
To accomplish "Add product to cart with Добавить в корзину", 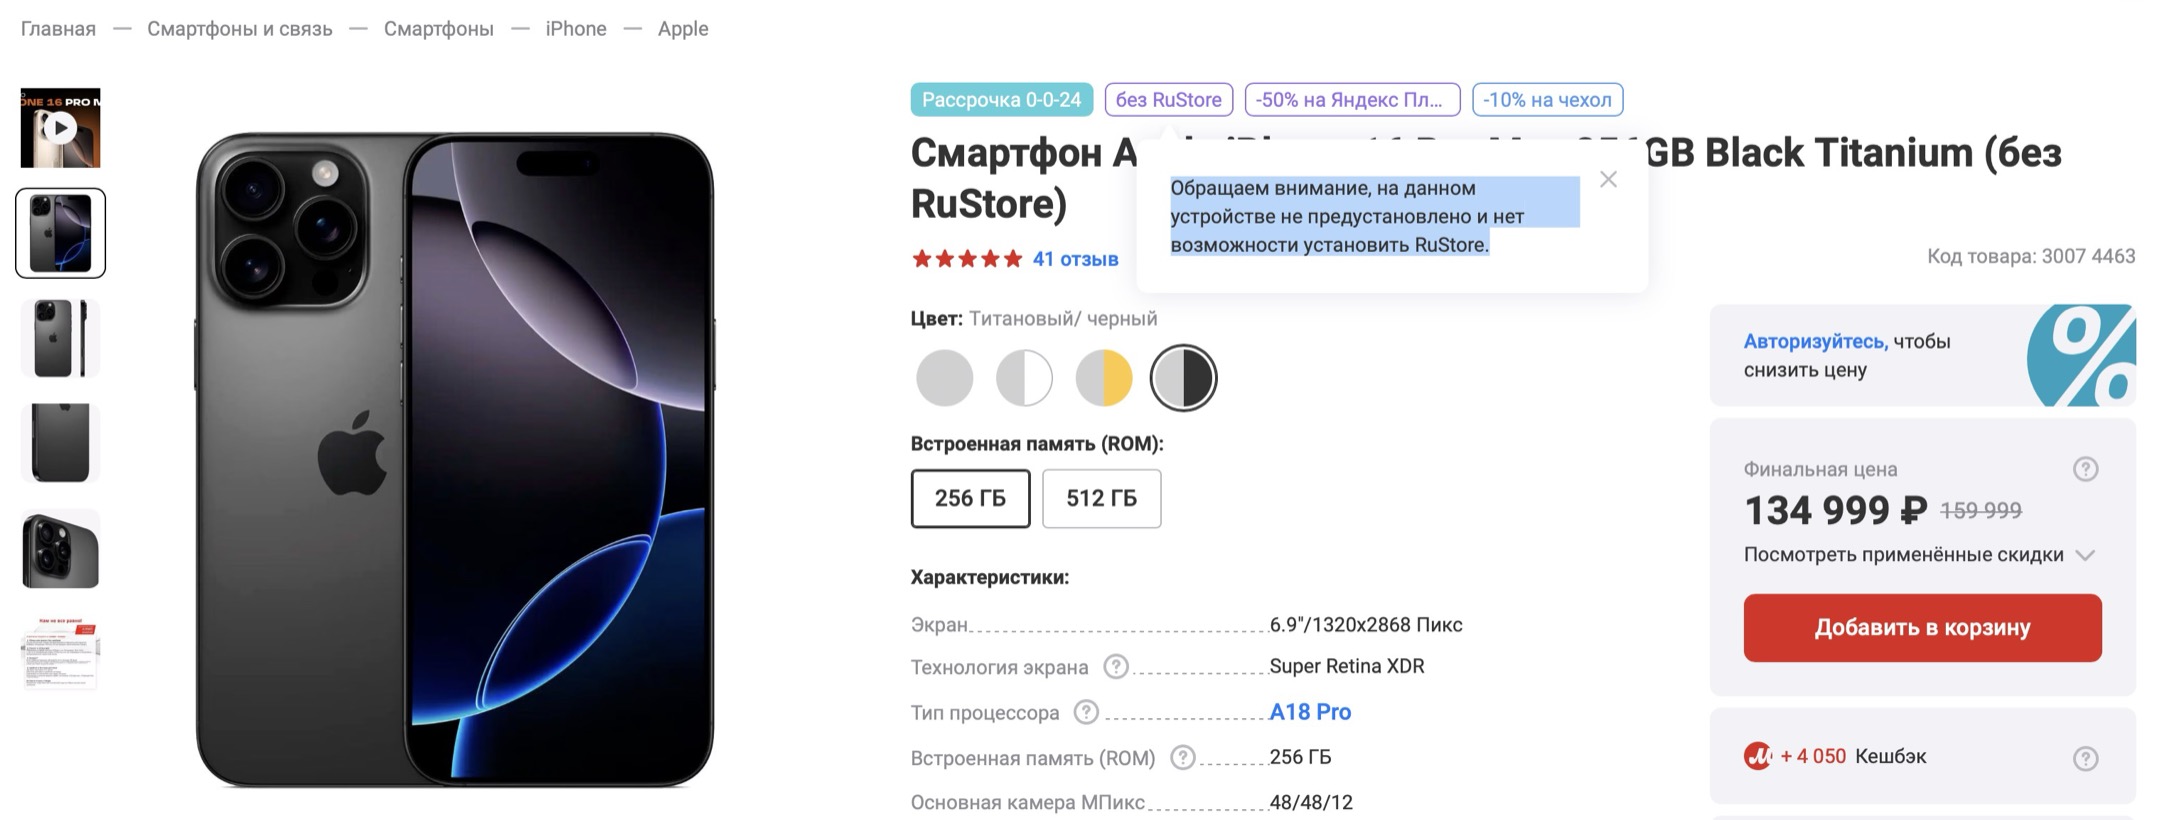I will [x=1922, y=628].
